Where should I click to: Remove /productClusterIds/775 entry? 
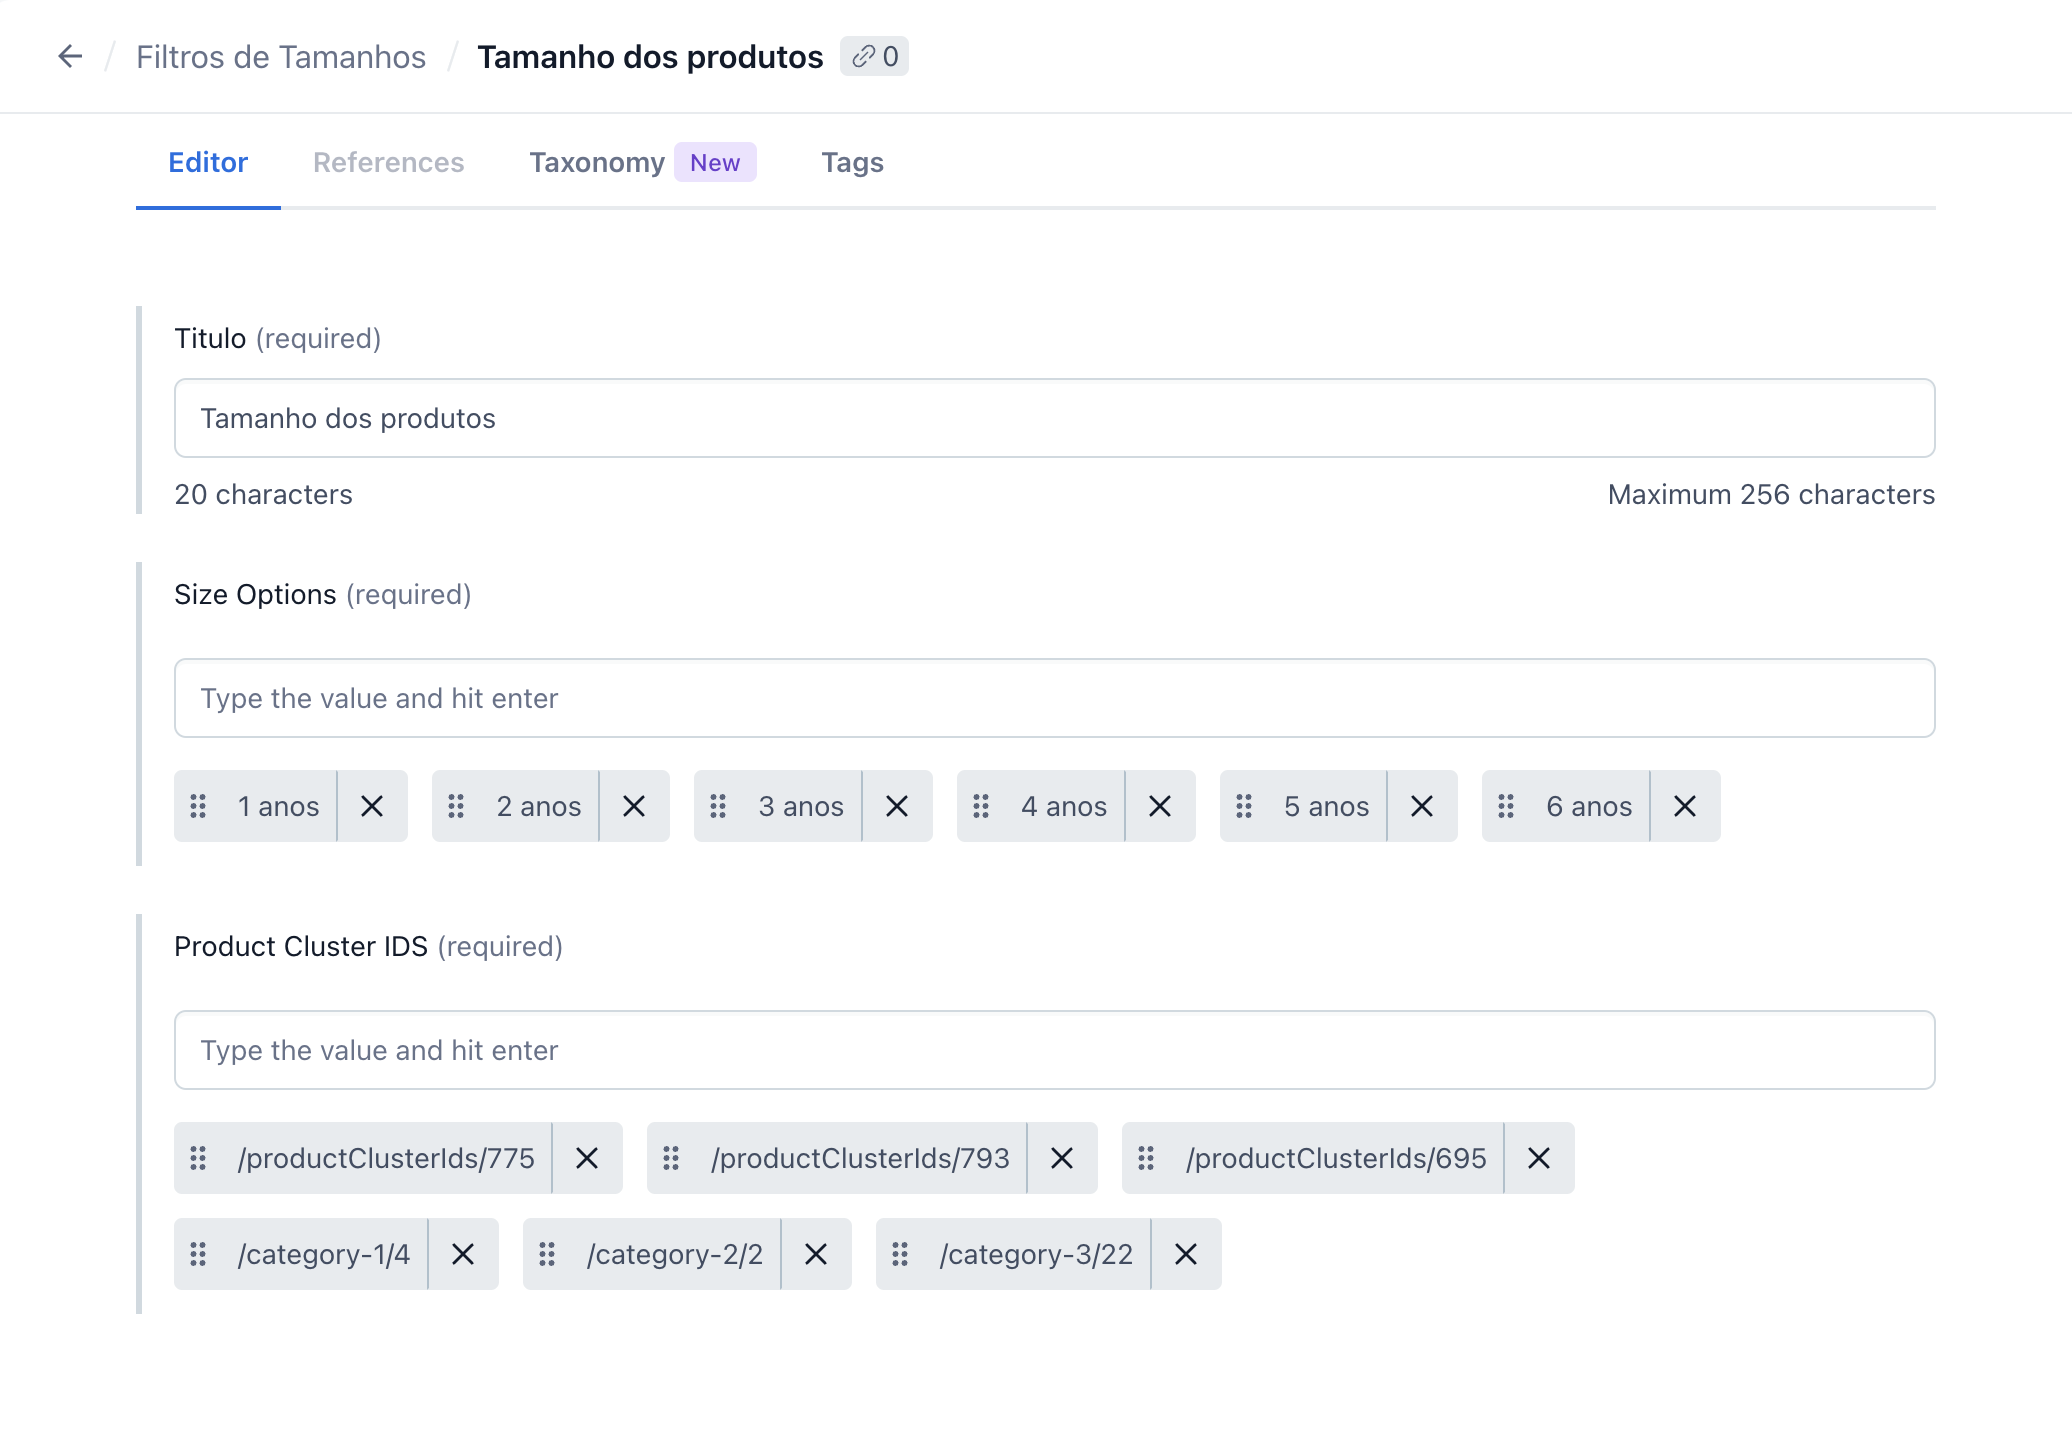click(x=587, y=1158)
